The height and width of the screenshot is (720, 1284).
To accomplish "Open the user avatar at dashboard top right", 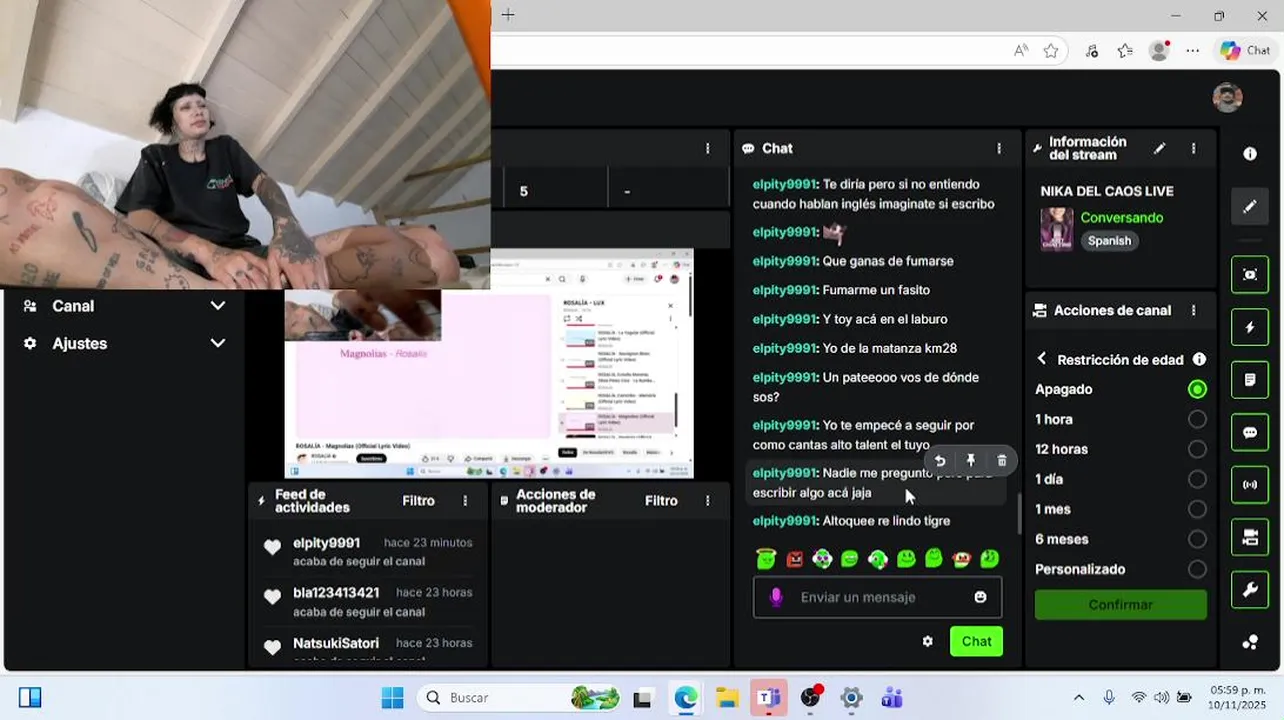I will (x=1227, y=97).
